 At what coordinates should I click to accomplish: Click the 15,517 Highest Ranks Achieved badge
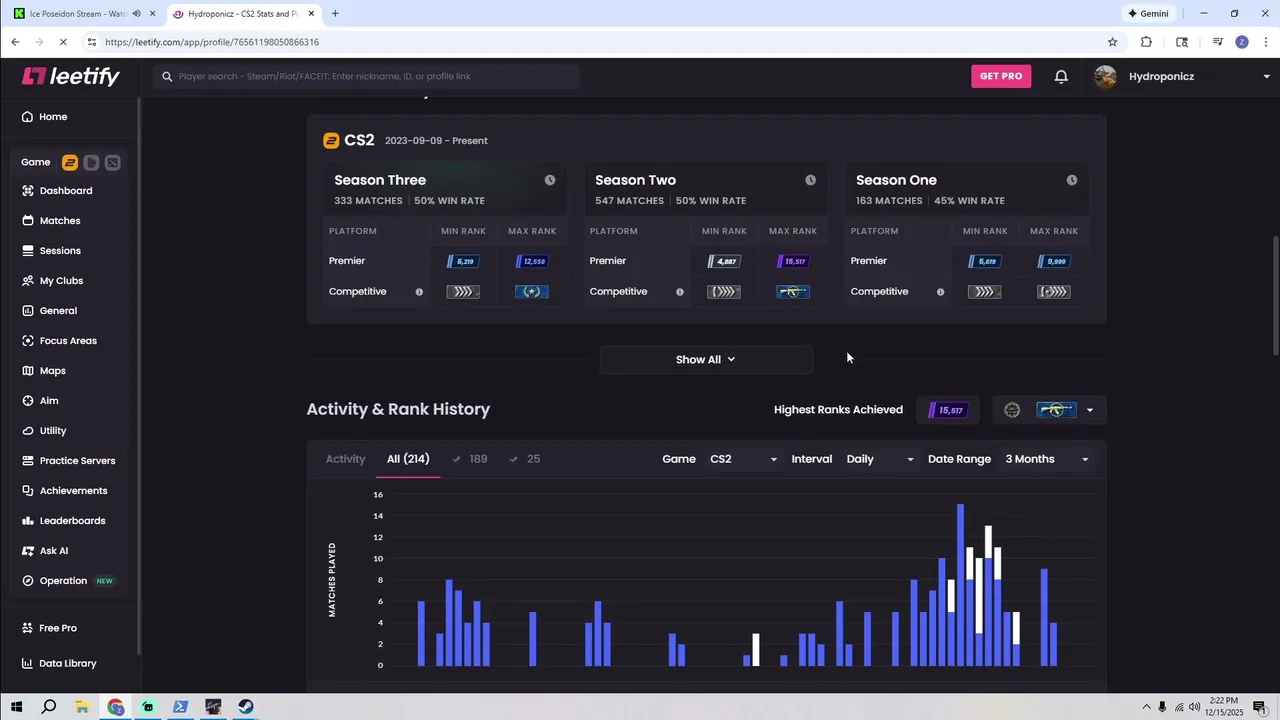click(946, 410)
